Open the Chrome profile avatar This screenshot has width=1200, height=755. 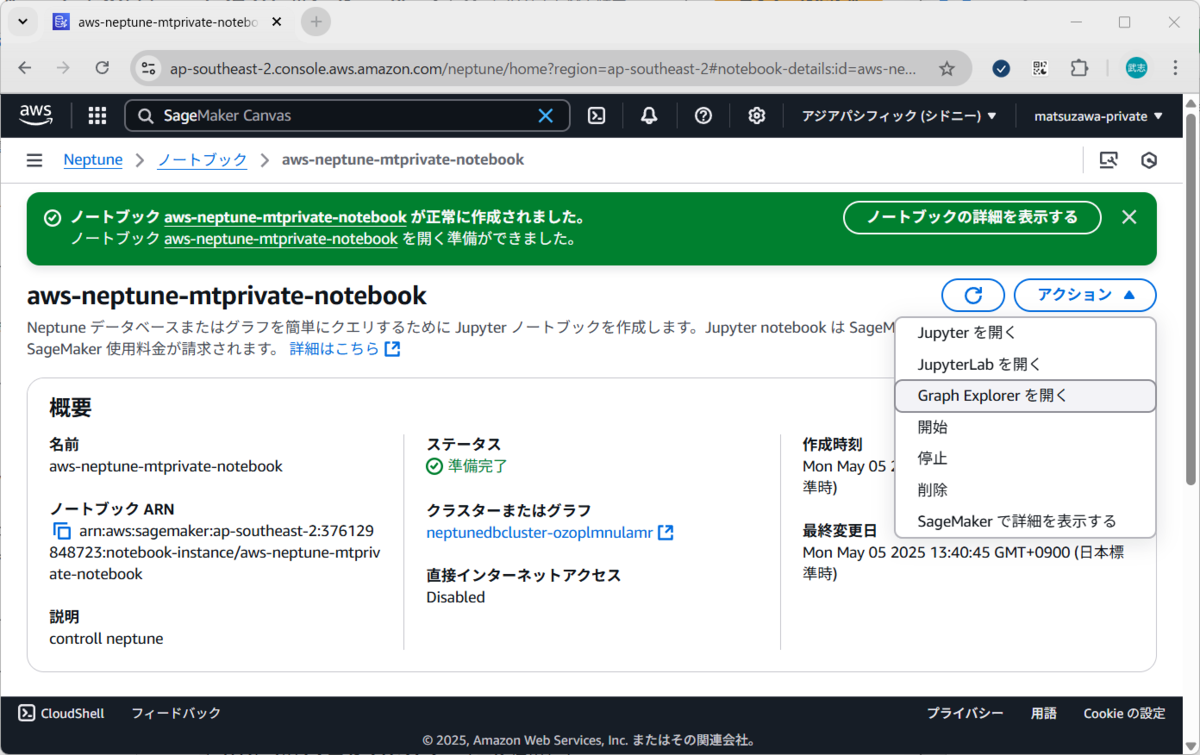pyautogui.click(x=1137, y=68)
